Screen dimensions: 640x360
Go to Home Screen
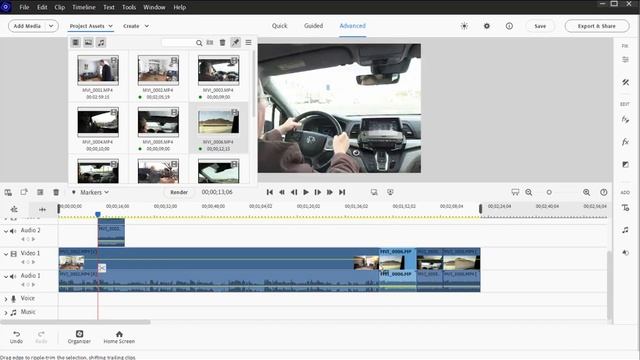[119, 337]
